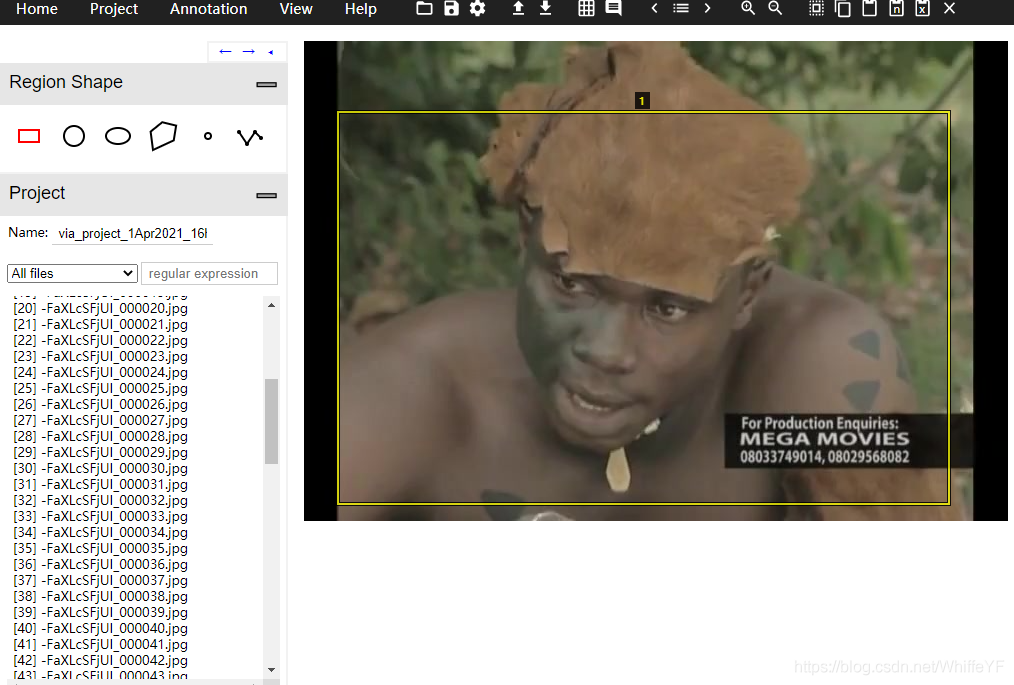Pick the polygon region shape tool
This screenshot has height=685, width=1014.
click(163, 136)
